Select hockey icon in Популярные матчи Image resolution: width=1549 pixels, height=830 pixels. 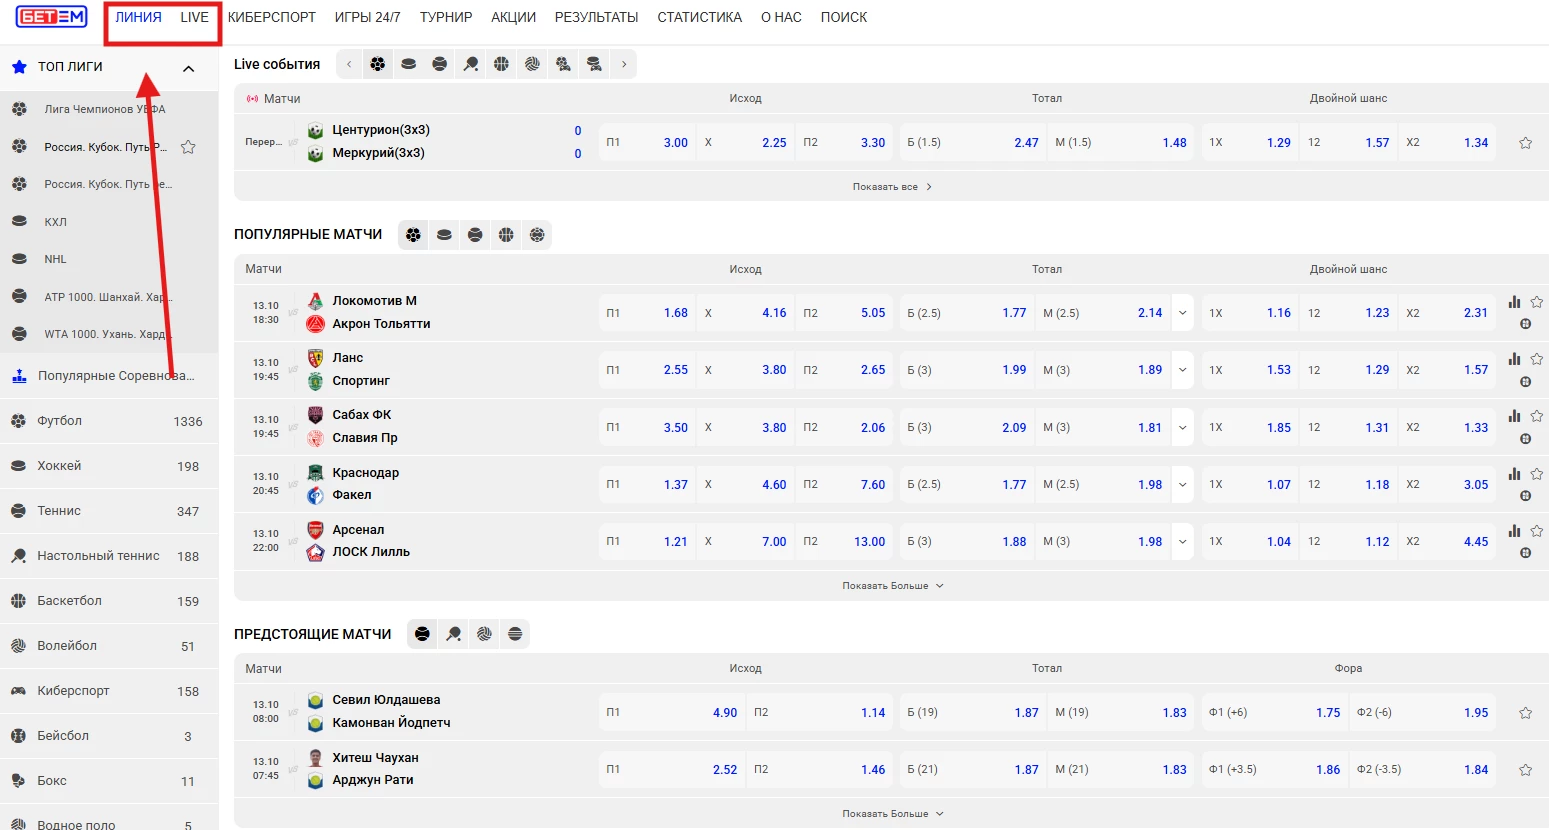[444, 235]
